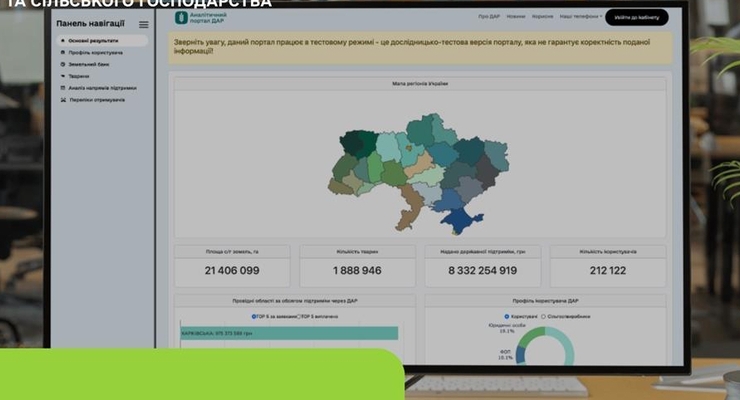Click the Профіль користувача sidebar icon
This screenshot has height=400, width=740.
tap(63, 53)
